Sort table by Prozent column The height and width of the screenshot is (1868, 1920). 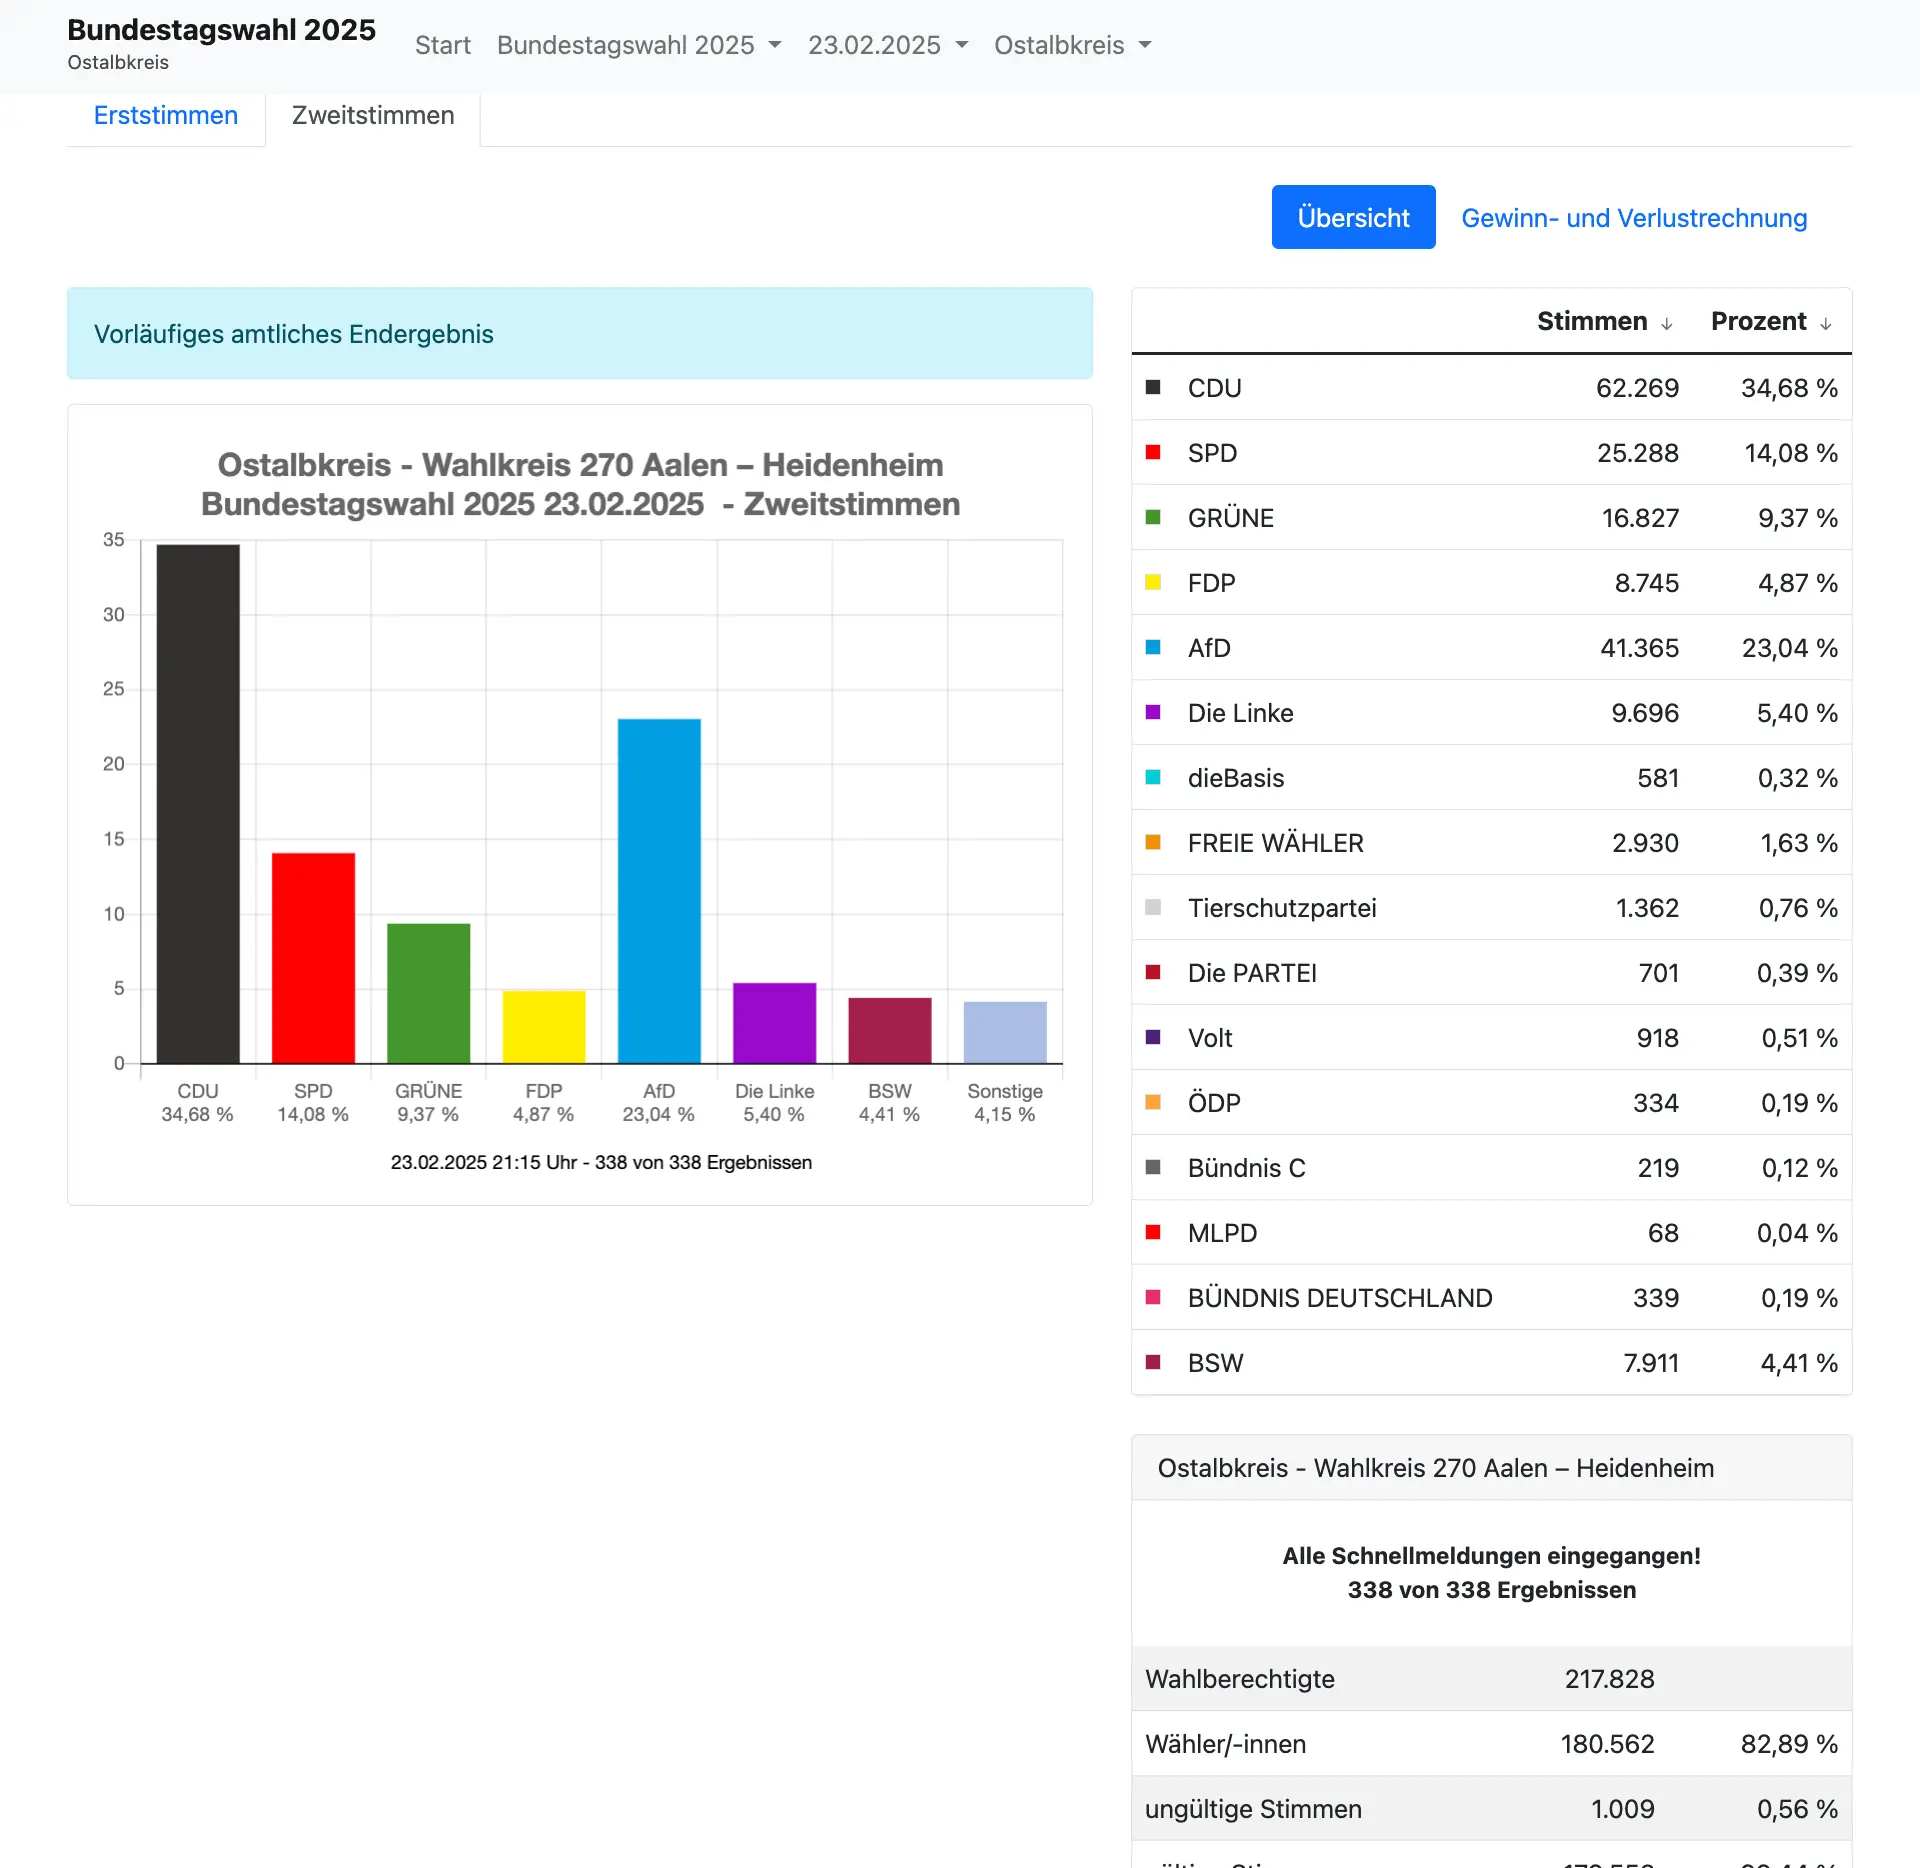tap(1771, 321)
